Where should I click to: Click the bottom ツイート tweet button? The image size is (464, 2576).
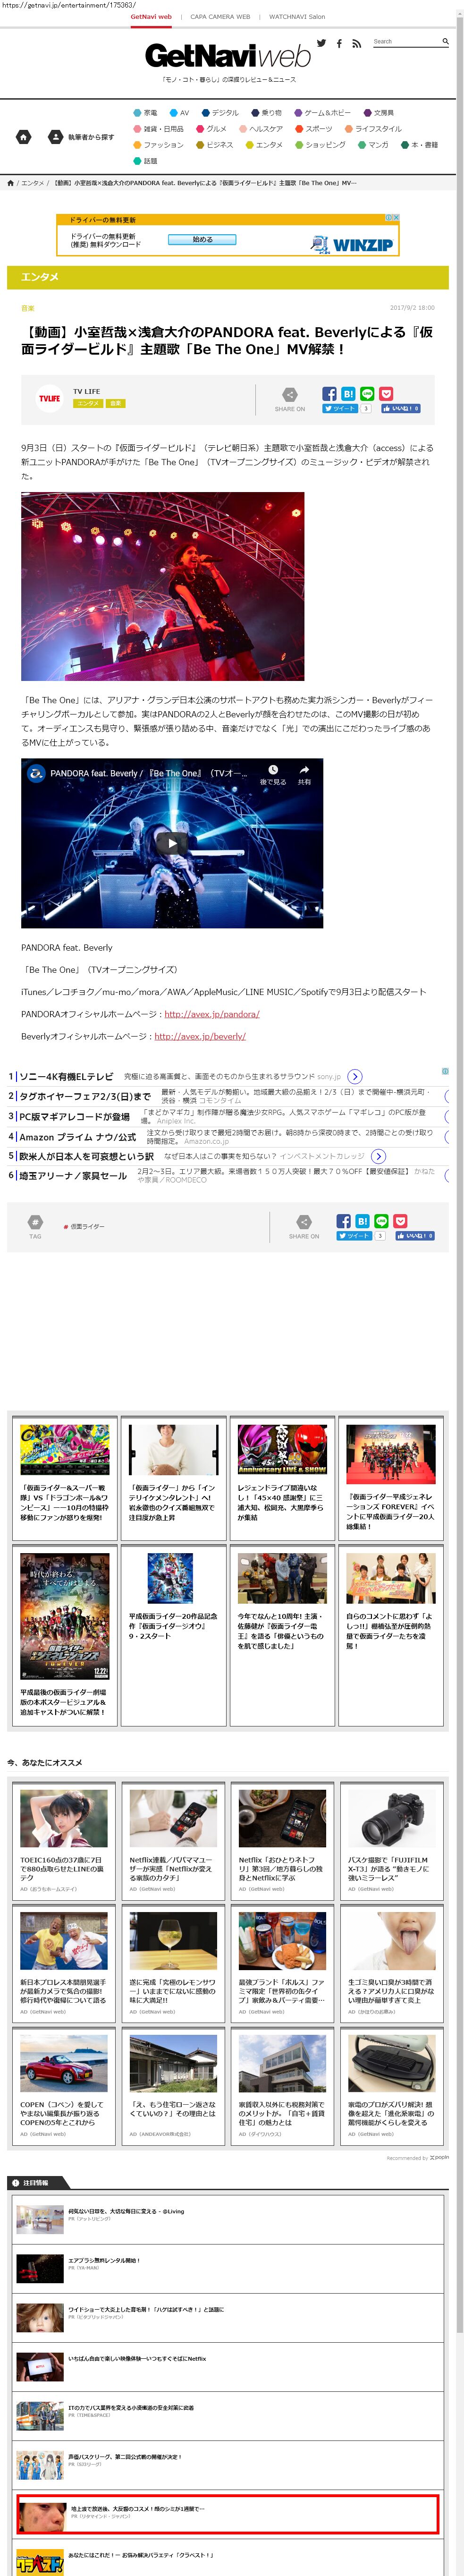354,1236
